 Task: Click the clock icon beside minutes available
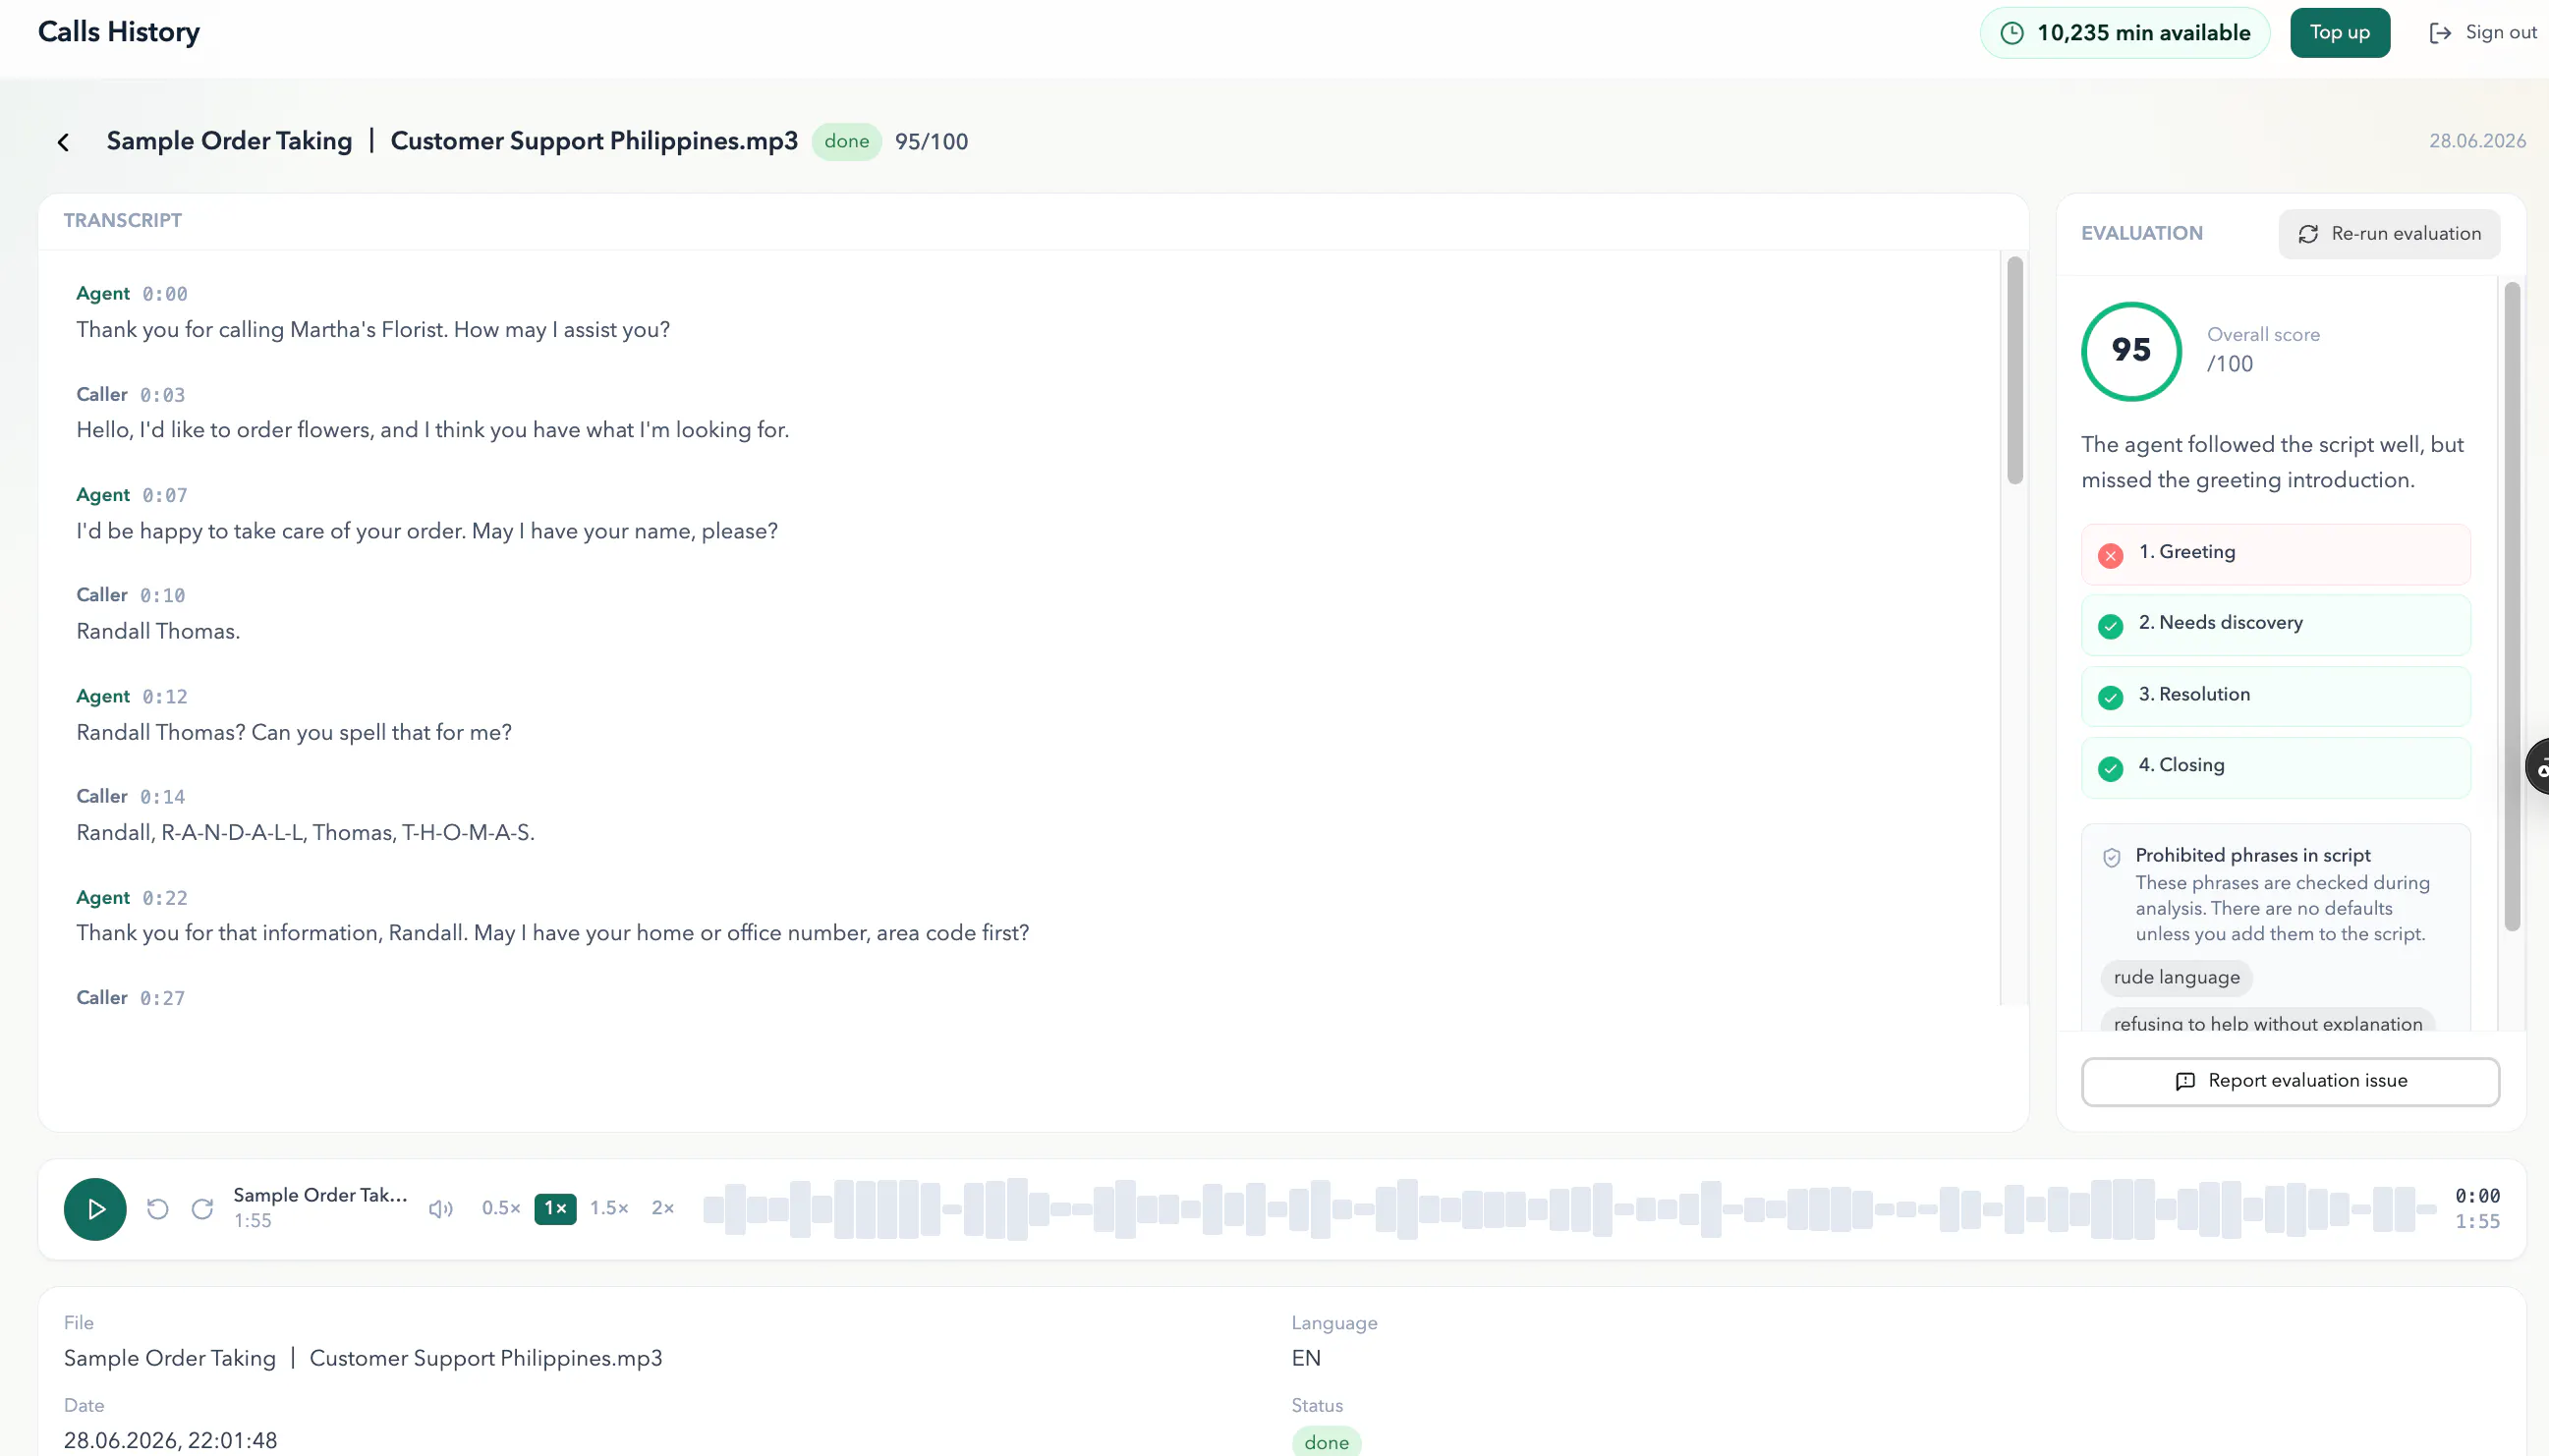(2011, 33)
